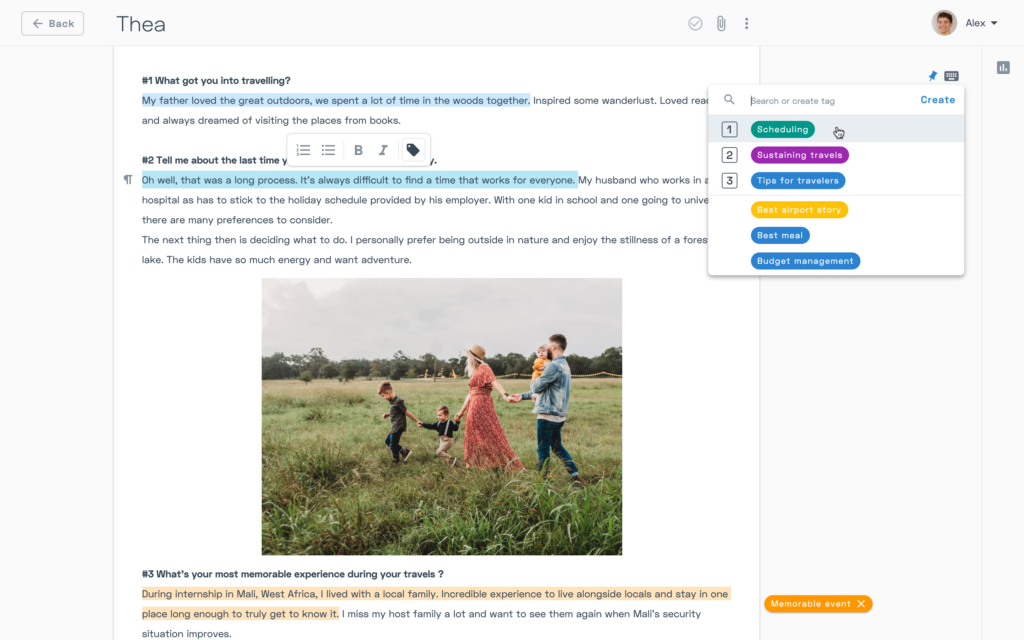Image resolution: width=1024 pixels, height=640 pixels.
Task: Show keyboard shortcuts icon
Action: coord(952,76)
